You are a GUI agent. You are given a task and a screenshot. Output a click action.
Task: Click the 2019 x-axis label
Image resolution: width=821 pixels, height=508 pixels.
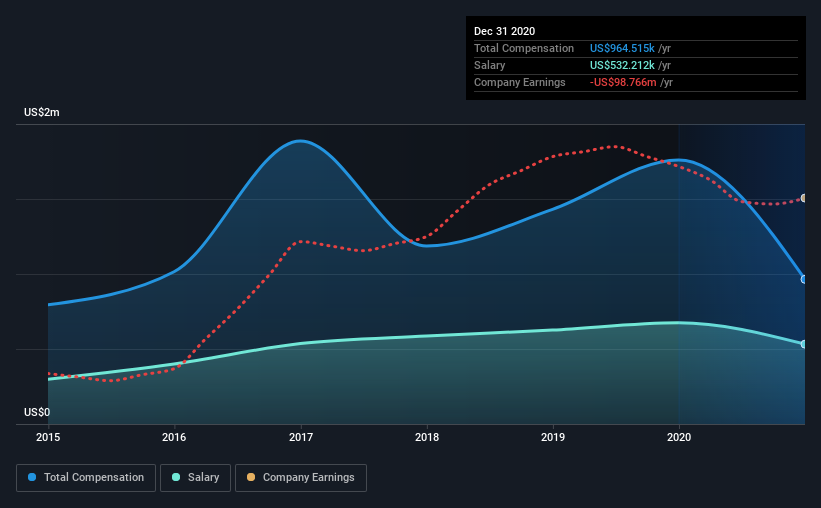click(x=553, y=437)
